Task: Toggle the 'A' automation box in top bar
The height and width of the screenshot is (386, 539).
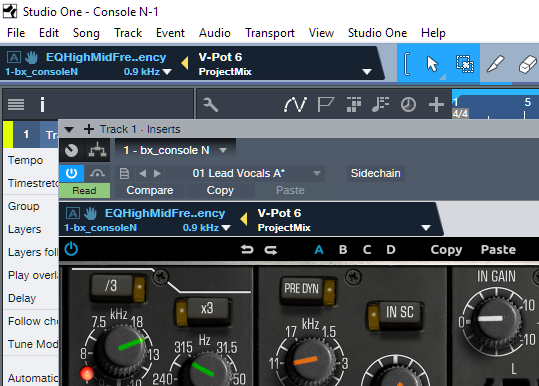Action: 14,57
